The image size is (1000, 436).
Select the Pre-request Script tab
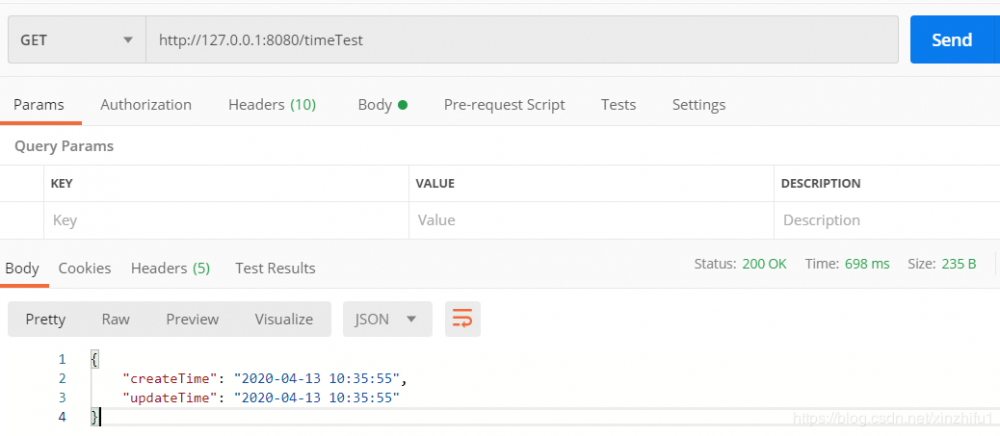504,105
